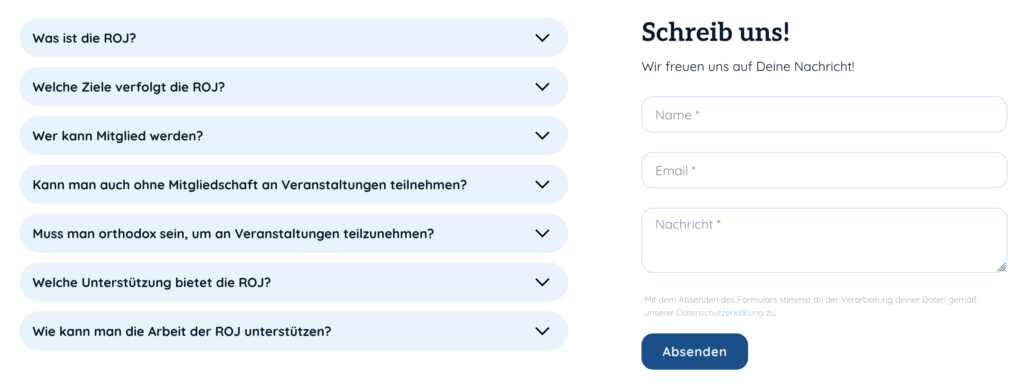Expand the 'Welche Ziele verfolgt die ROJ?' question text
Viewport: 1024px width, 383px height.
[129, 87]
